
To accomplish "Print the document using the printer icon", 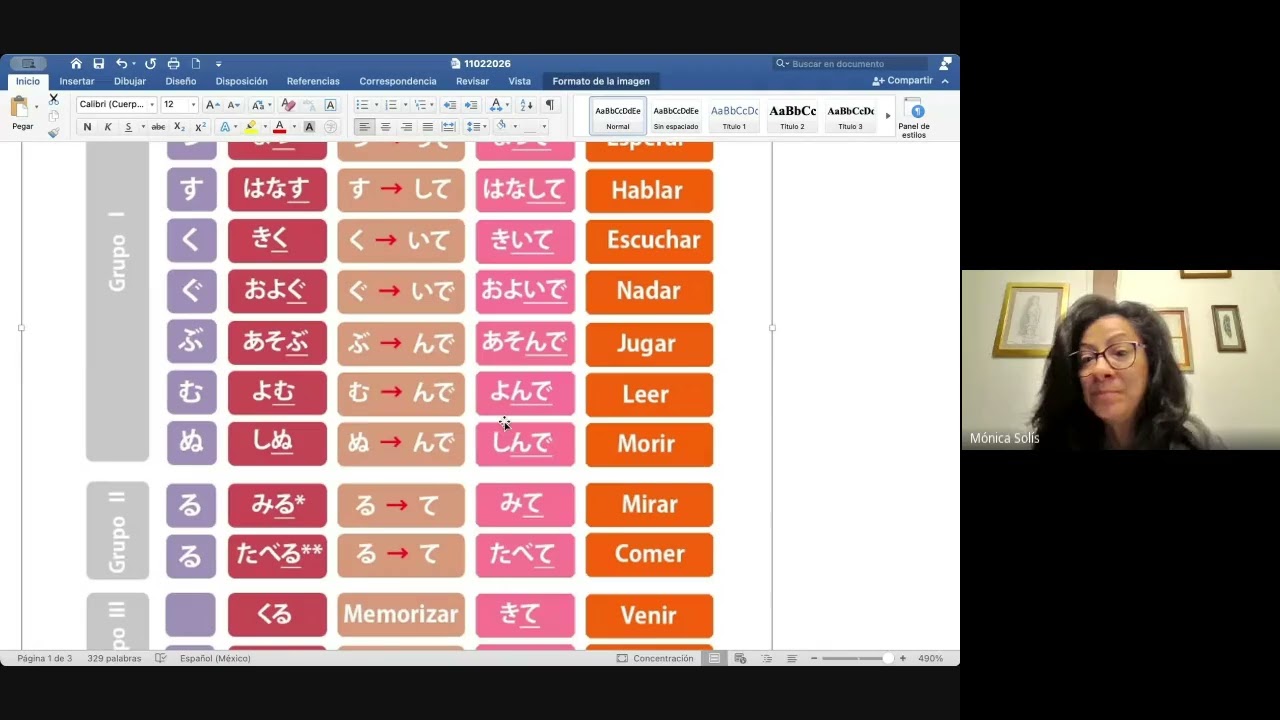I will click(173, 63).
